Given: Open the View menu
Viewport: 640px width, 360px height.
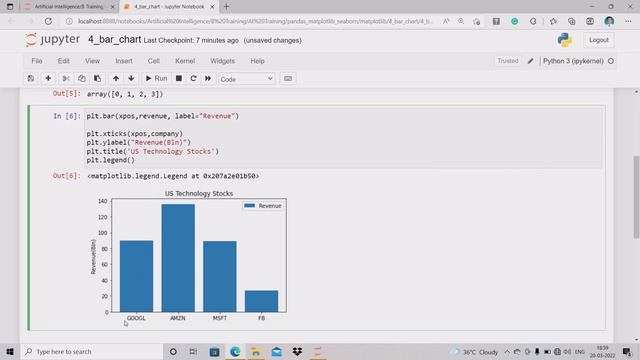Looking at the screenshot, I should click(x=92, y=61).
